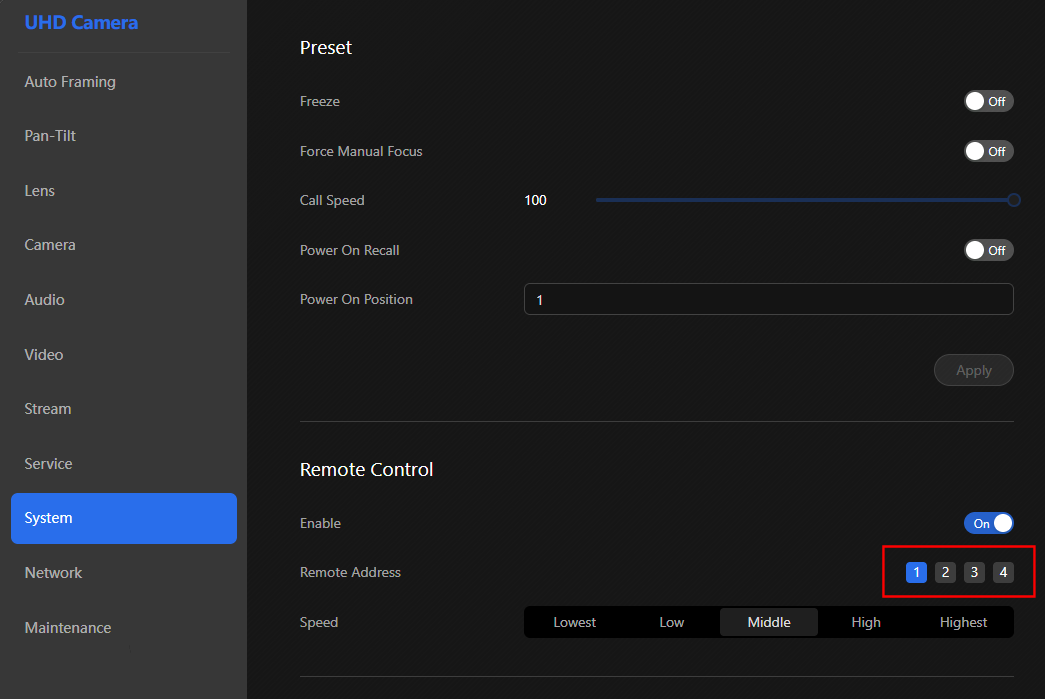
Task: Click the Power On Position input field
Action: pos(768,299)
